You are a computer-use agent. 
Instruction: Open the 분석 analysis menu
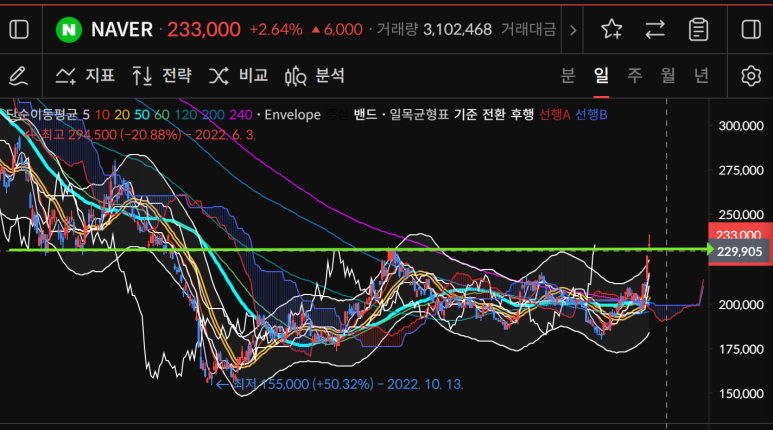coord(315,76)
